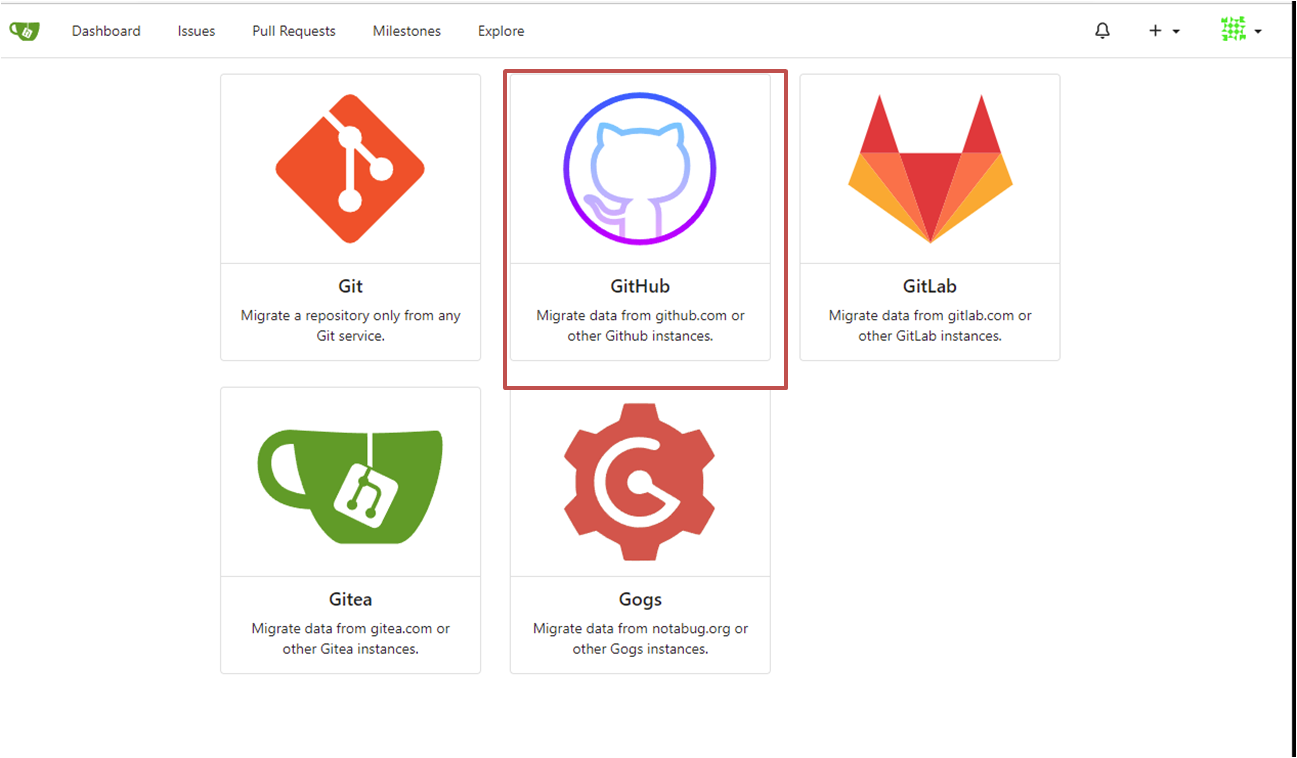Open the Explore page

click(501, 31)
